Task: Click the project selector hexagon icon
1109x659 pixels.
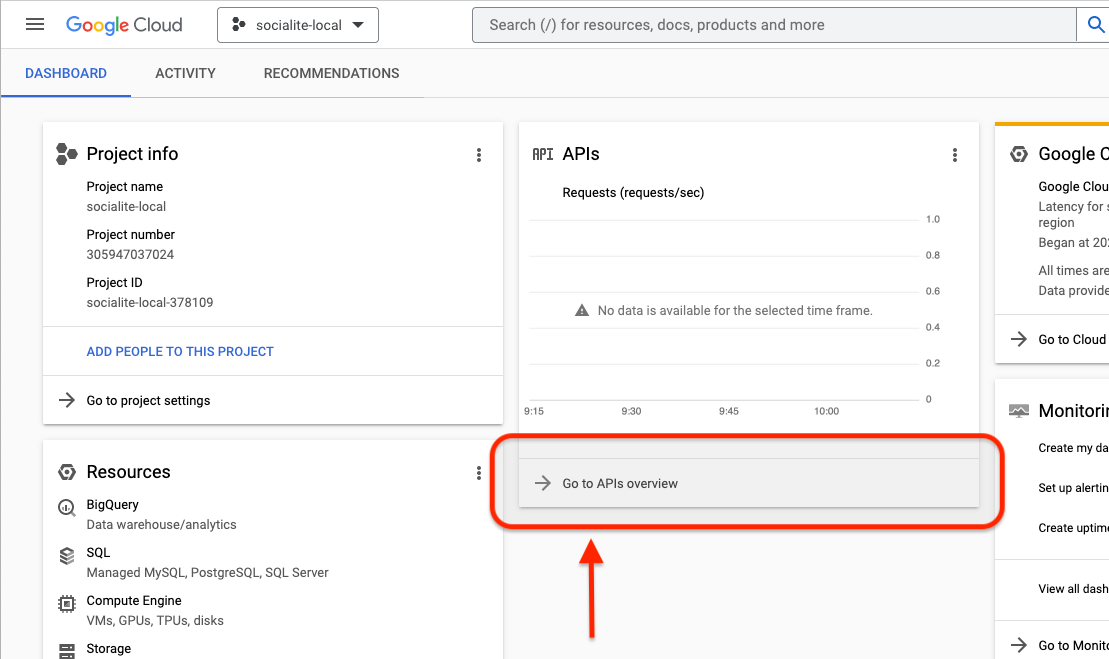Action: click(x=239, y=25)
